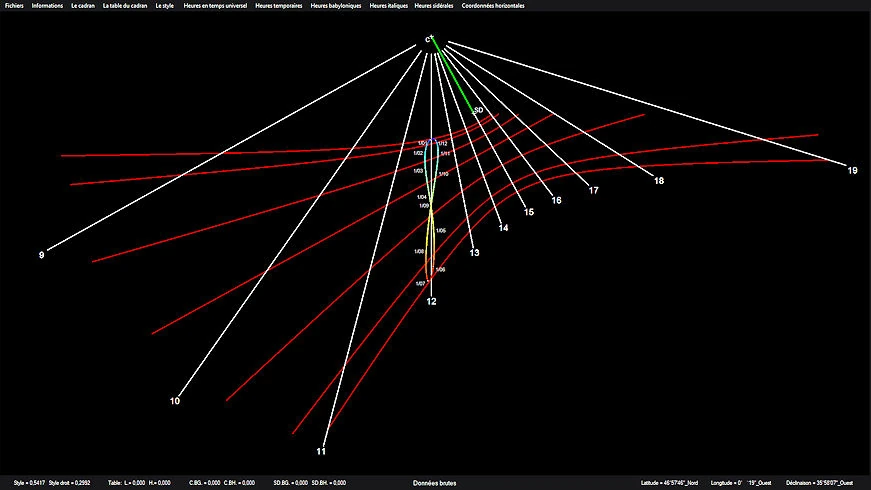Click the hour 19 line label
Screen dimensions: 871x490
852,171
